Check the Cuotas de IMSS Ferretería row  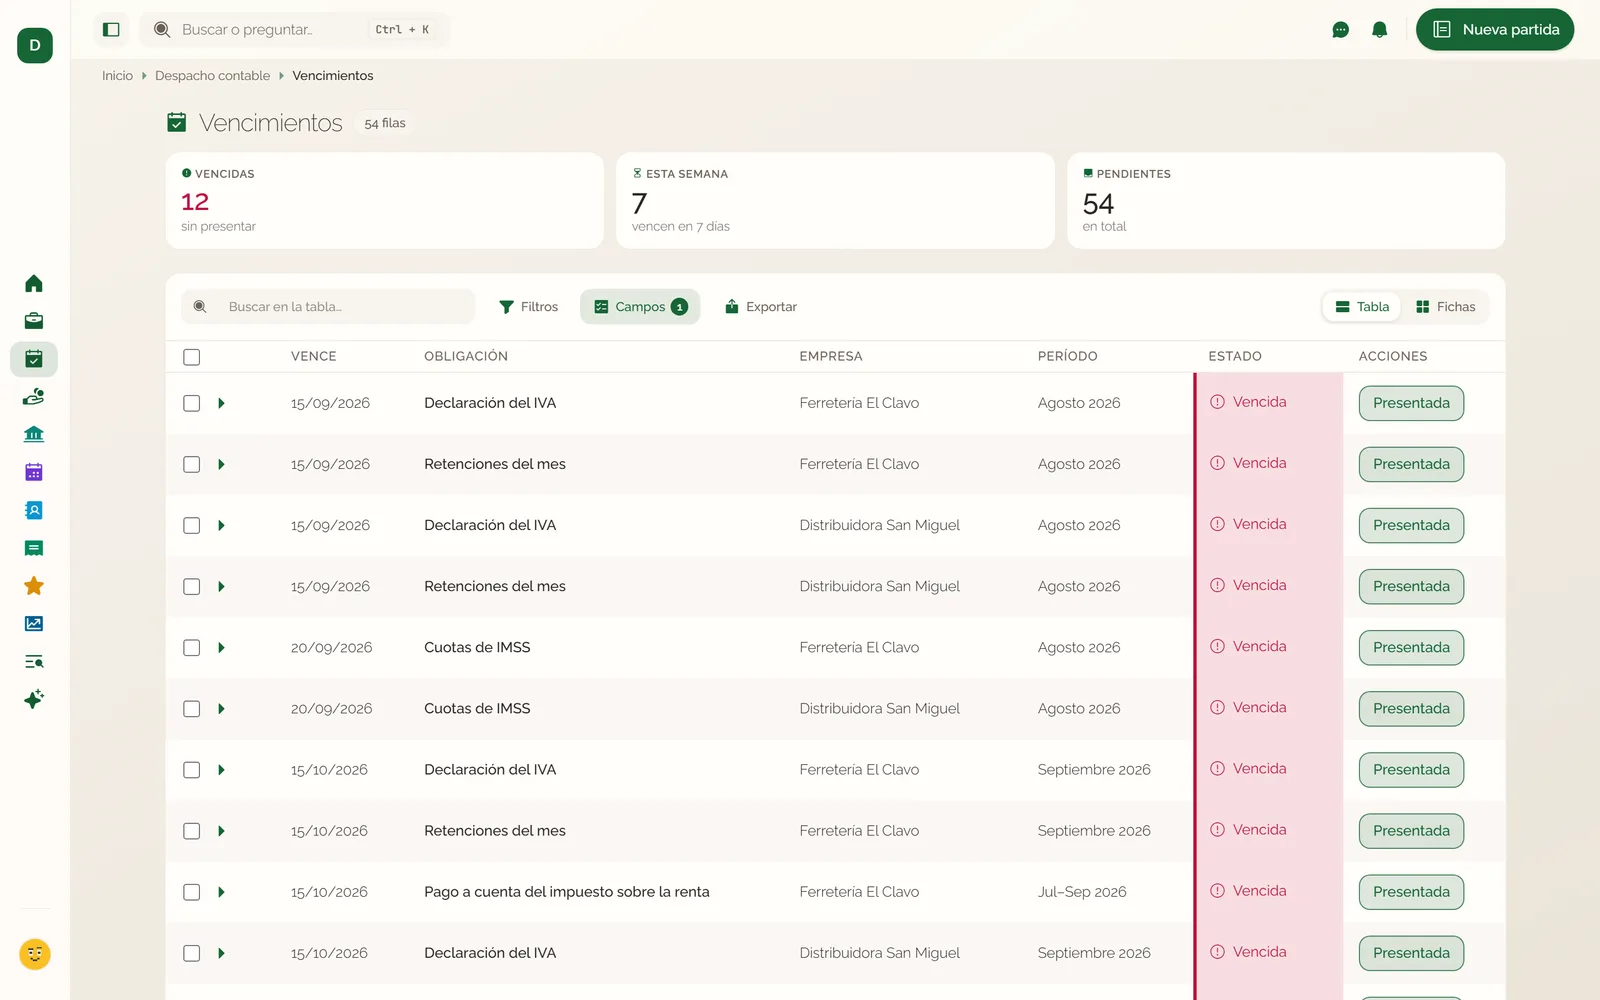tap(192, 648)
